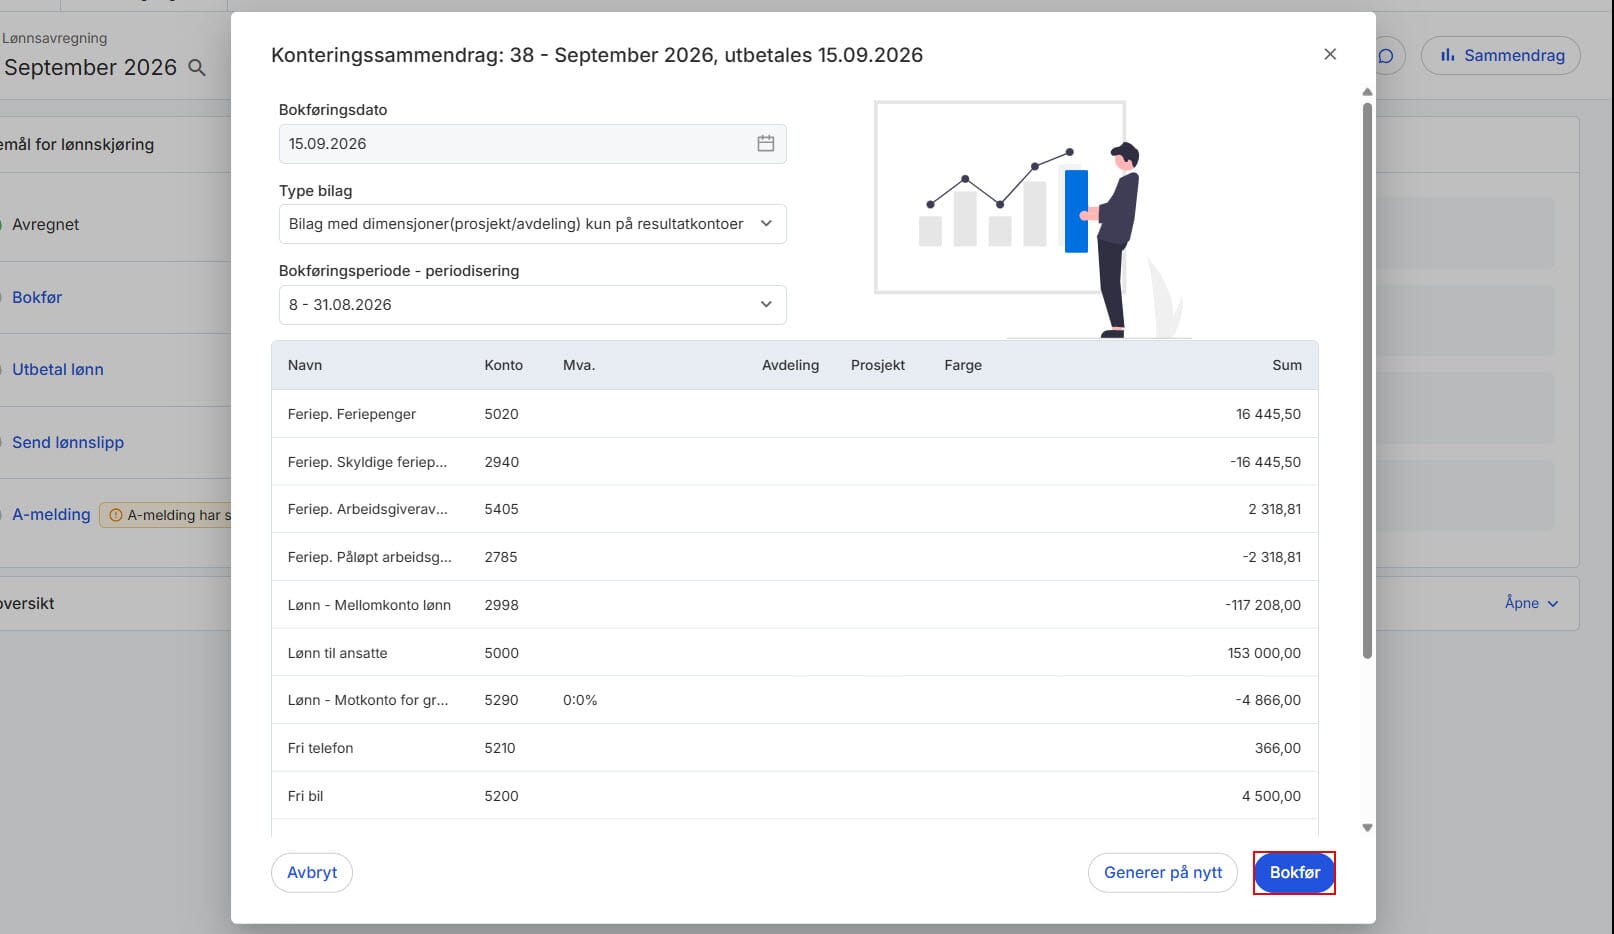Click the September 2026 heading
Screen dimensions: 1614x934
[90, 68]
